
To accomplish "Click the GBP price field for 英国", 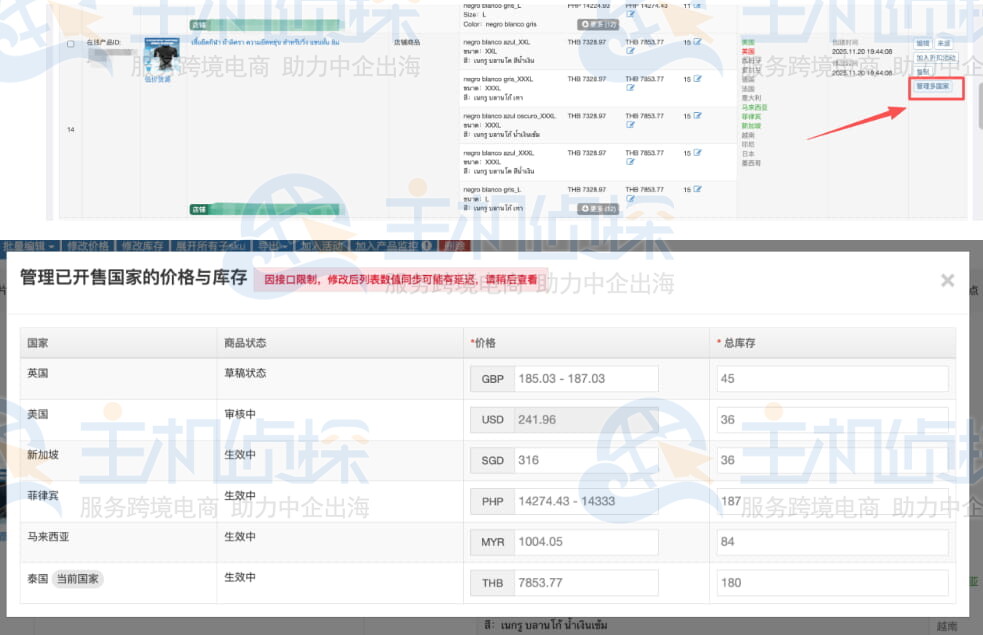I will click(x=585, y=379).
